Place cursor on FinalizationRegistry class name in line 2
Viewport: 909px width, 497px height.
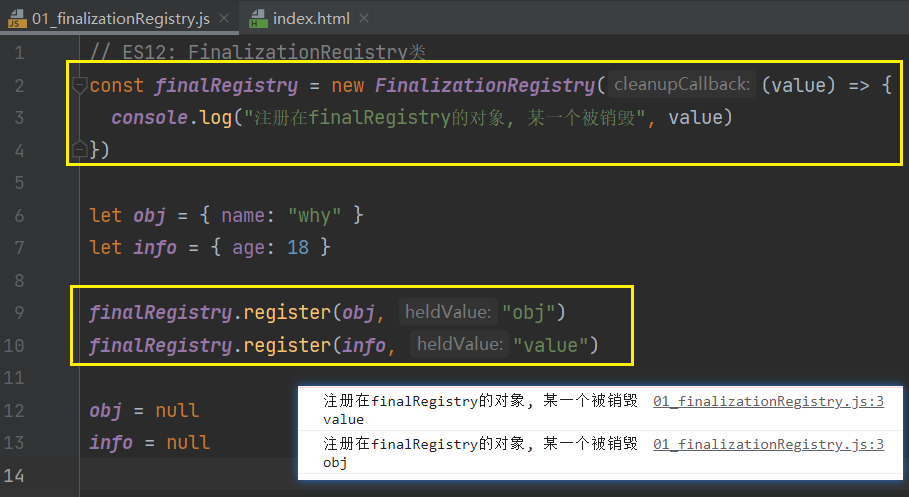[485, 86]
